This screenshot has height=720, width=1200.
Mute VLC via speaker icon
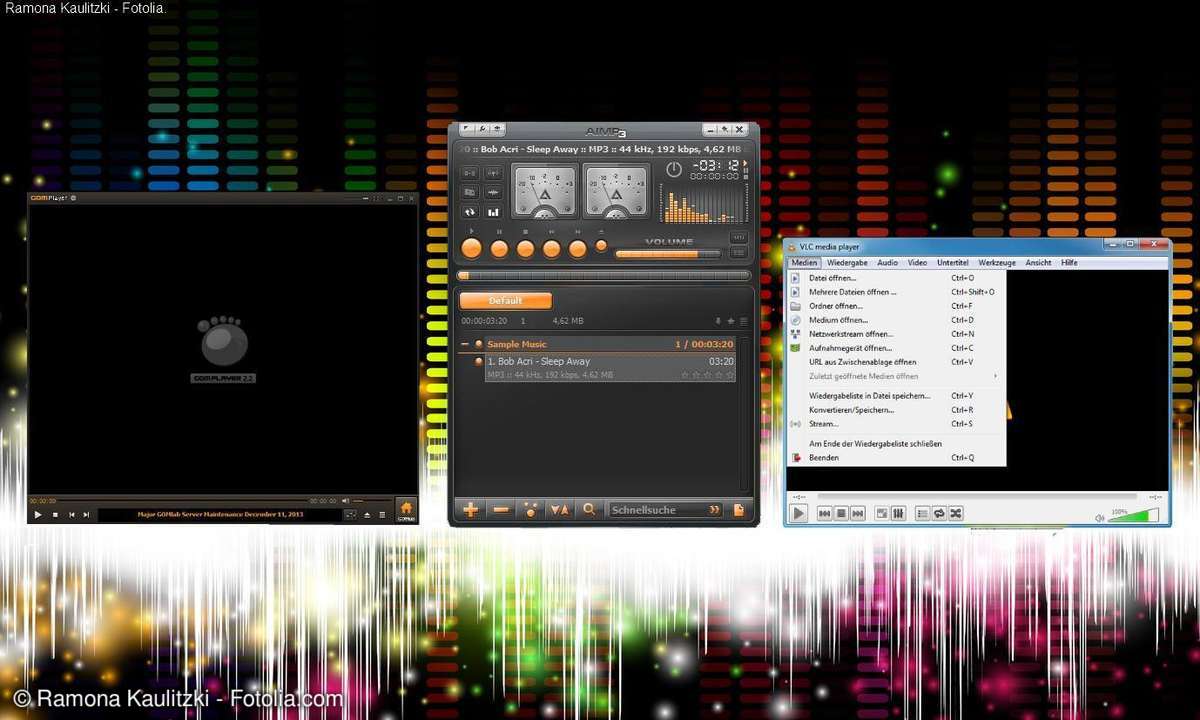(1100, 518)
